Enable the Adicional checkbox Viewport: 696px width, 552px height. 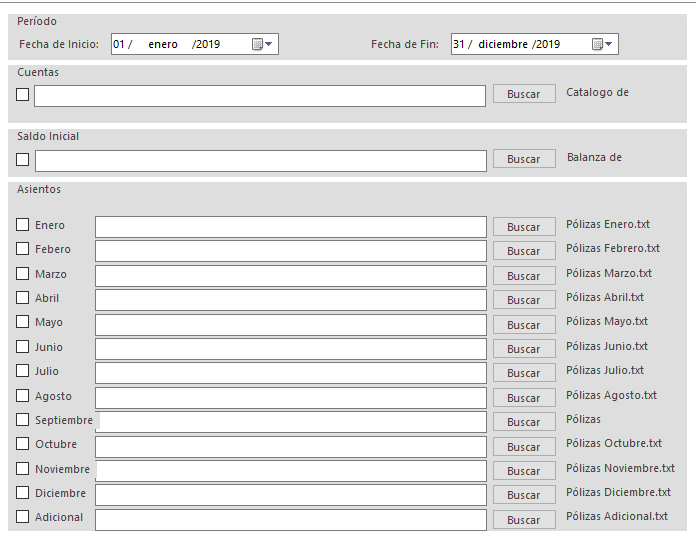[x=23, y=517]
